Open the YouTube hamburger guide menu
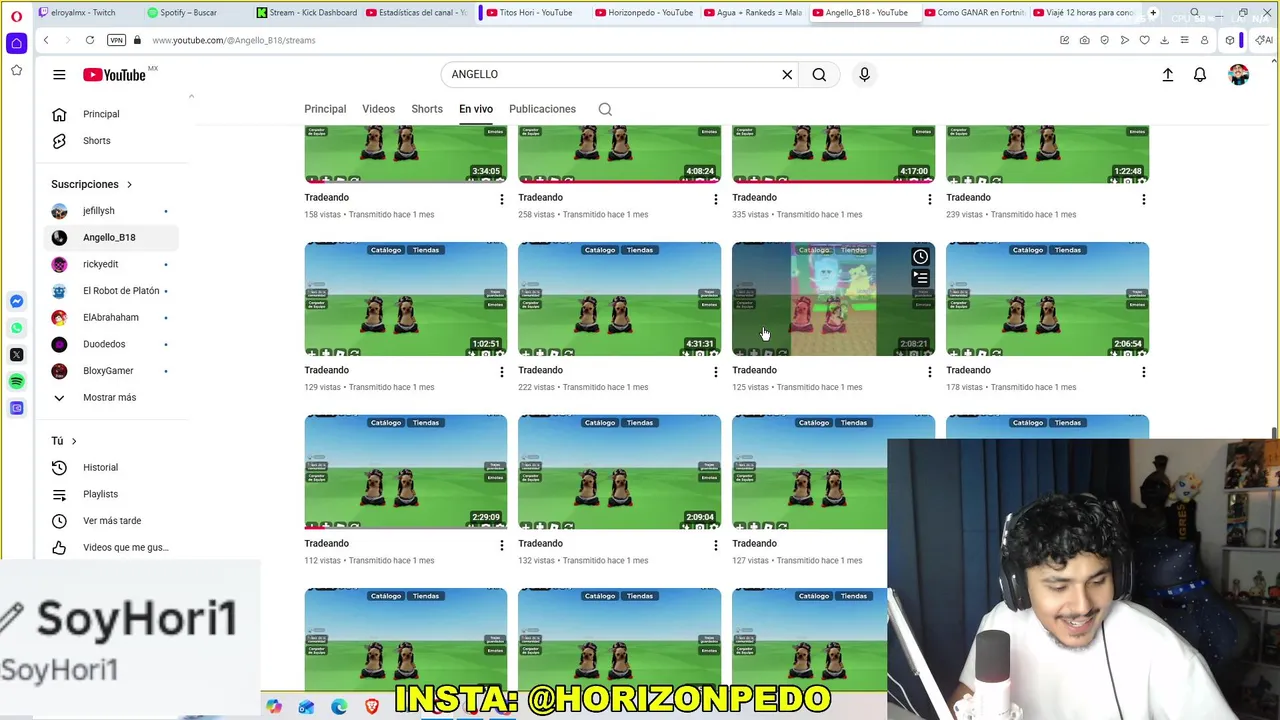This screenshot has height=720, width=1280. tap(59, 75)
